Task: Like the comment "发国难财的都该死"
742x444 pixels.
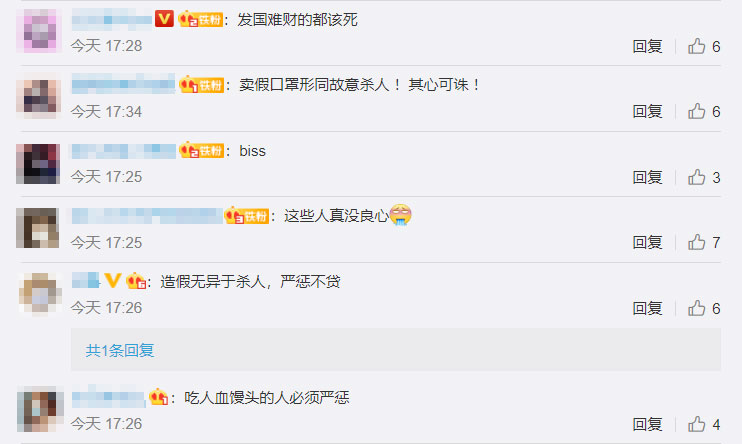Action: 697,46
